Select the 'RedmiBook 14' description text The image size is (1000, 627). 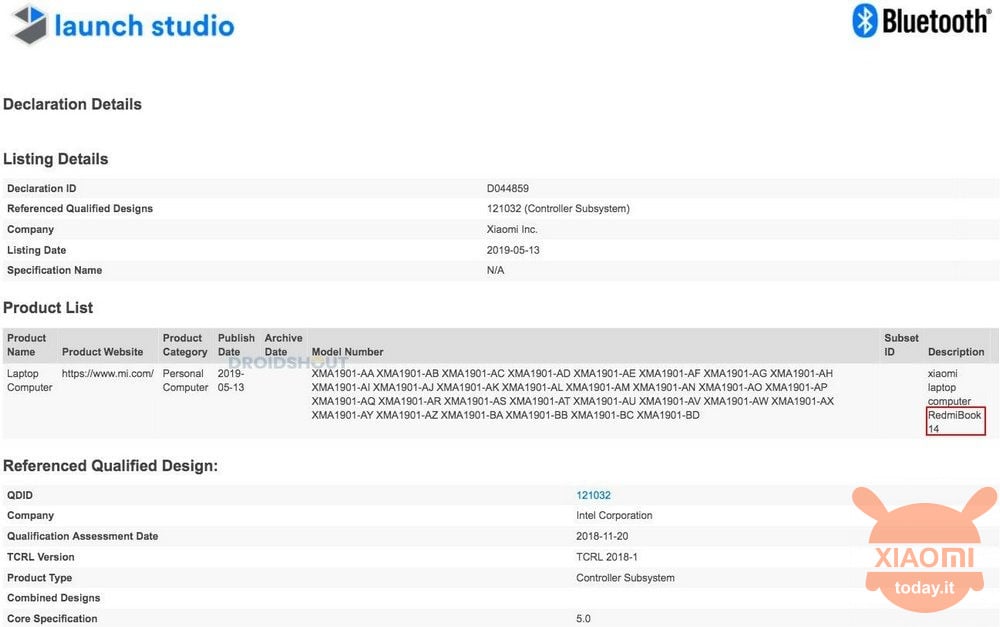pyautogui.click(x=955, y=422)
